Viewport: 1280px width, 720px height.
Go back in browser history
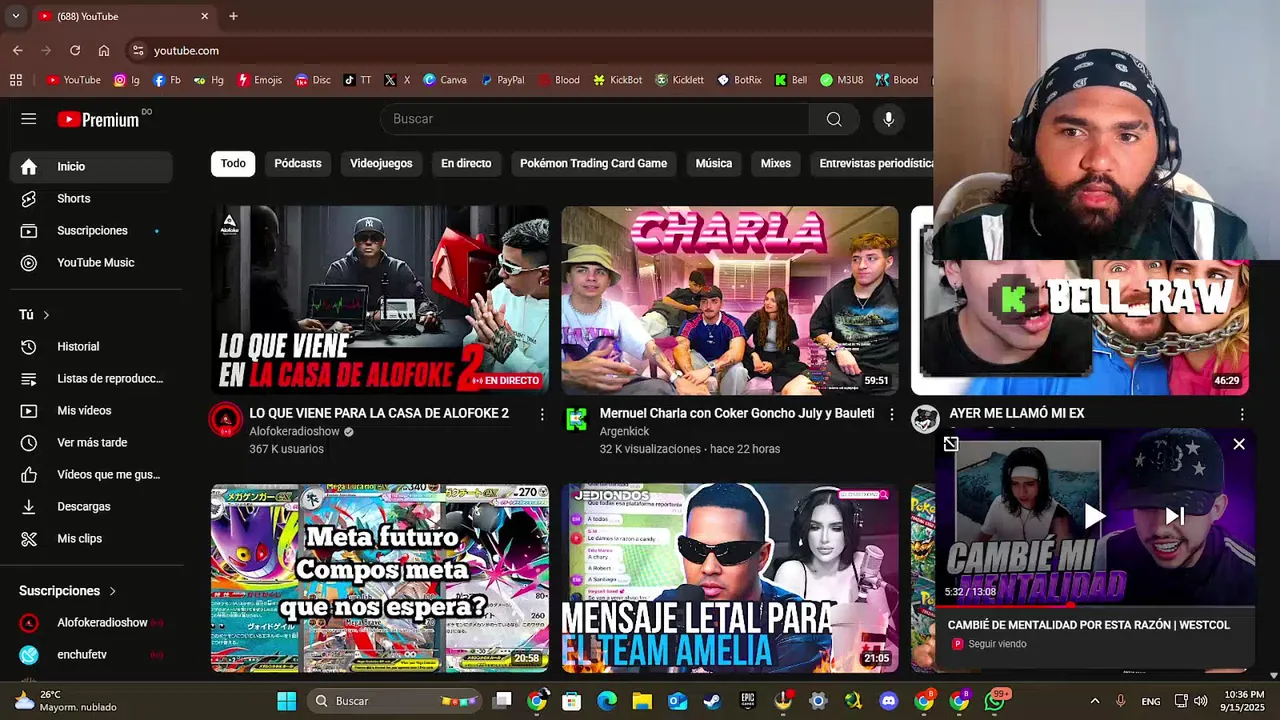(x=18, y=50)
